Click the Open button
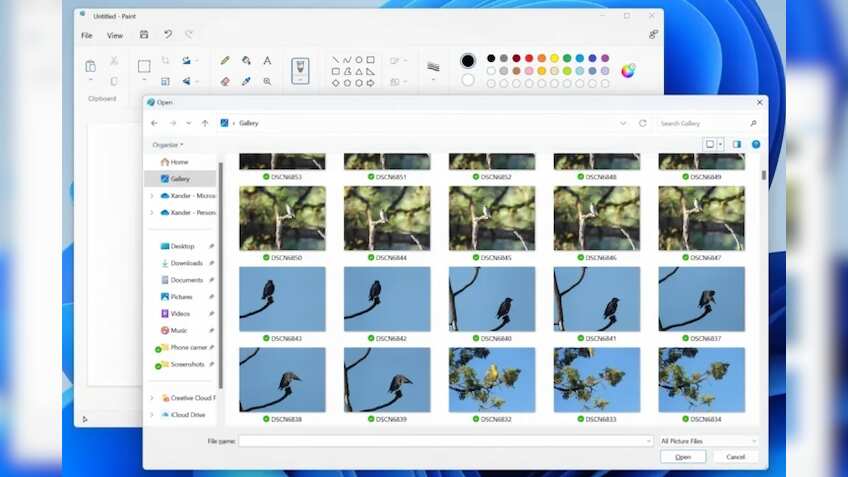 click(x=683, y=457)
